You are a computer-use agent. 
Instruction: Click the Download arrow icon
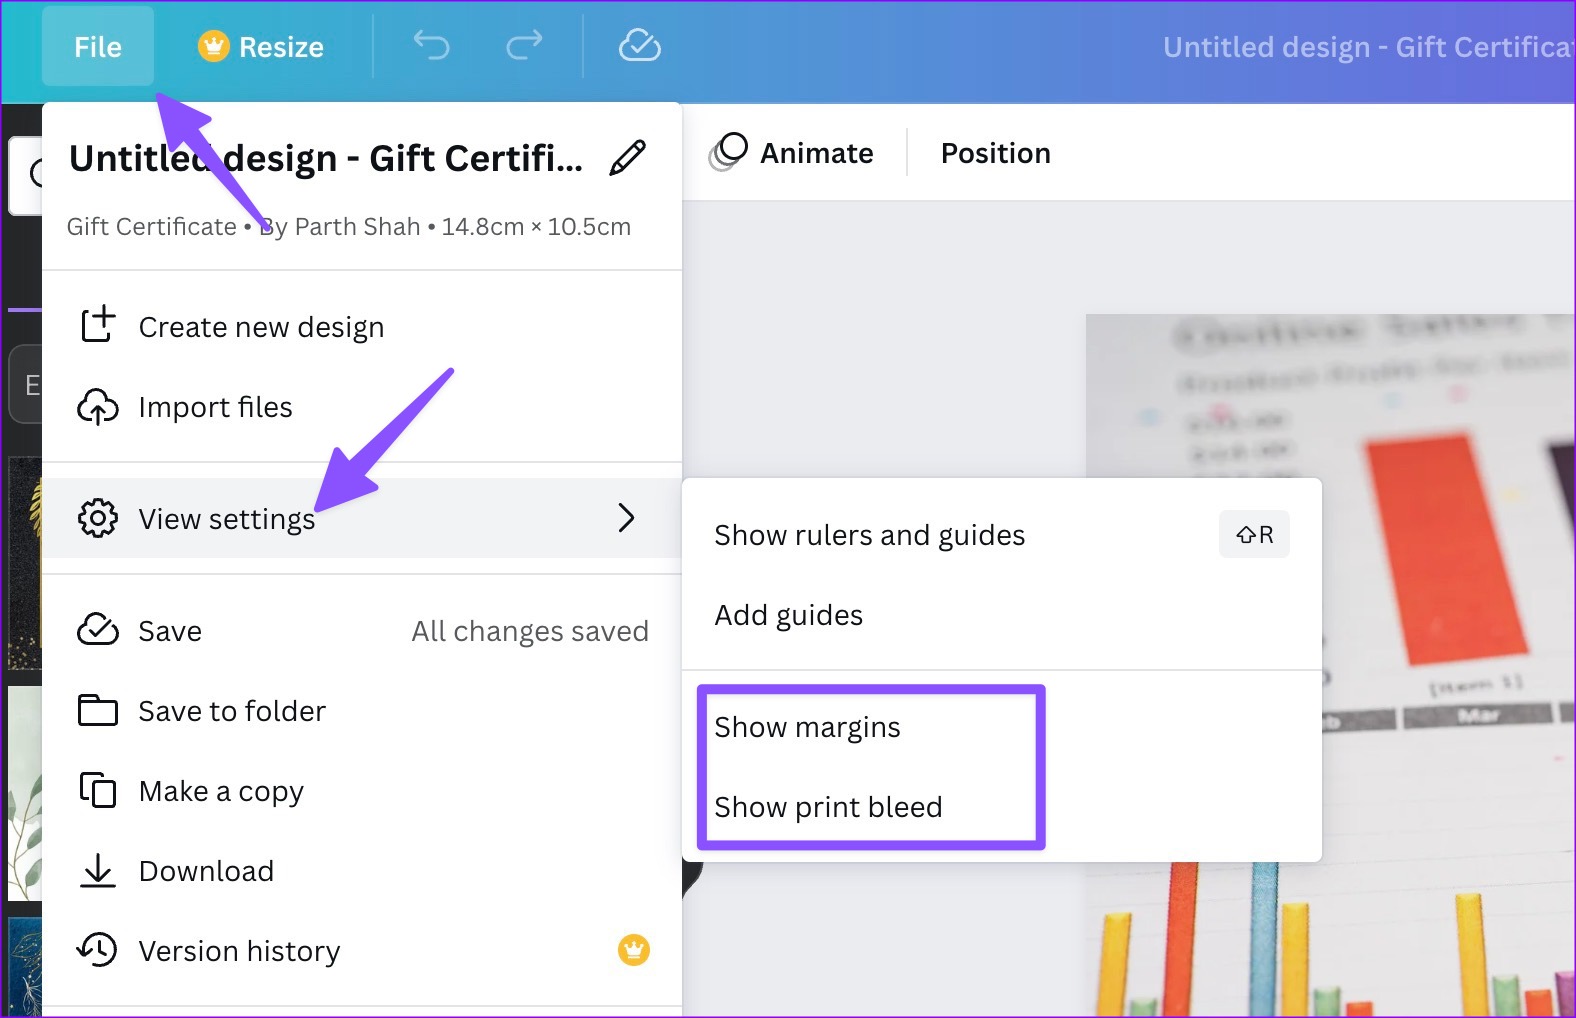(97, 870)
